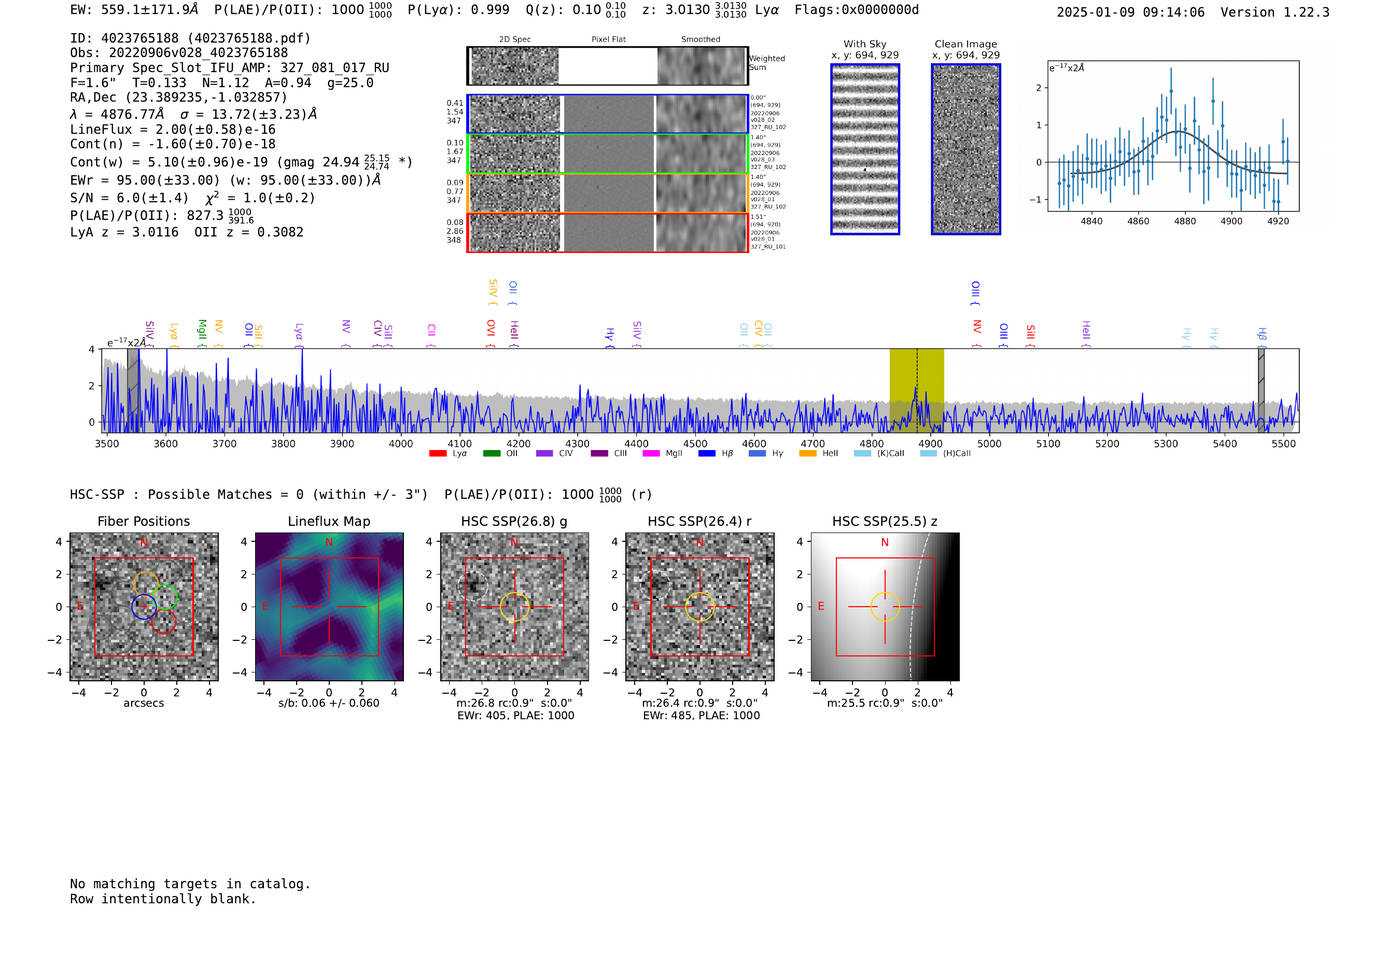
Task: Open the Clean Image cutout
Action: 966,149
